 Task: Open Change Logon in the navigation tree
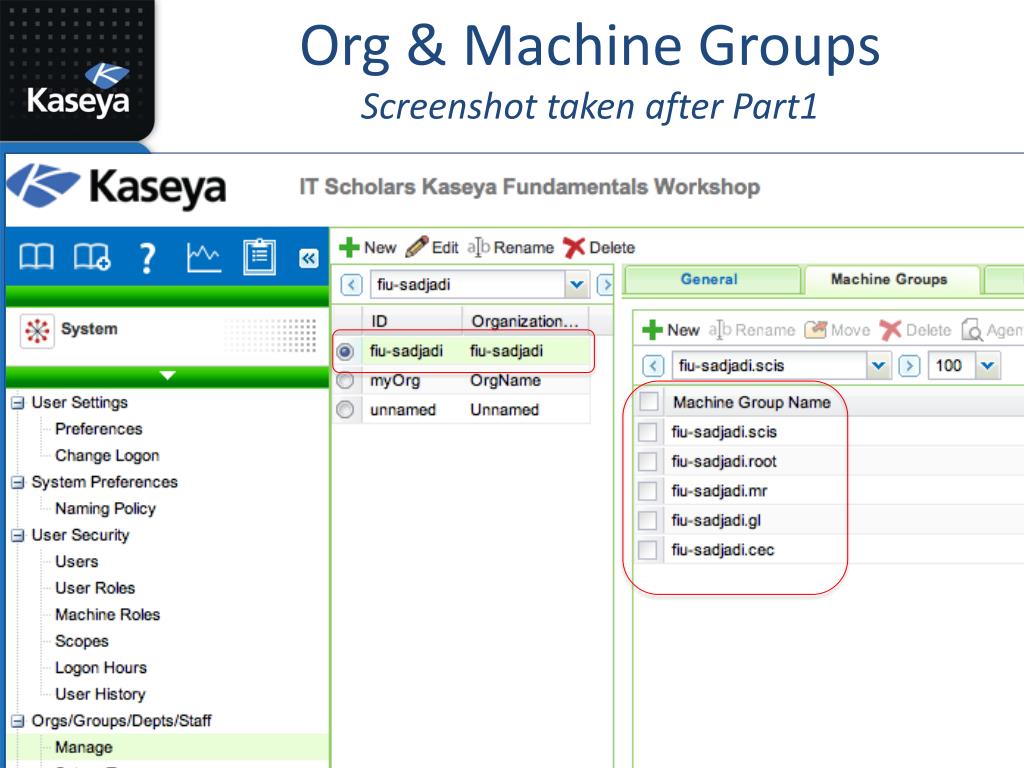click(x=107, y=455)
